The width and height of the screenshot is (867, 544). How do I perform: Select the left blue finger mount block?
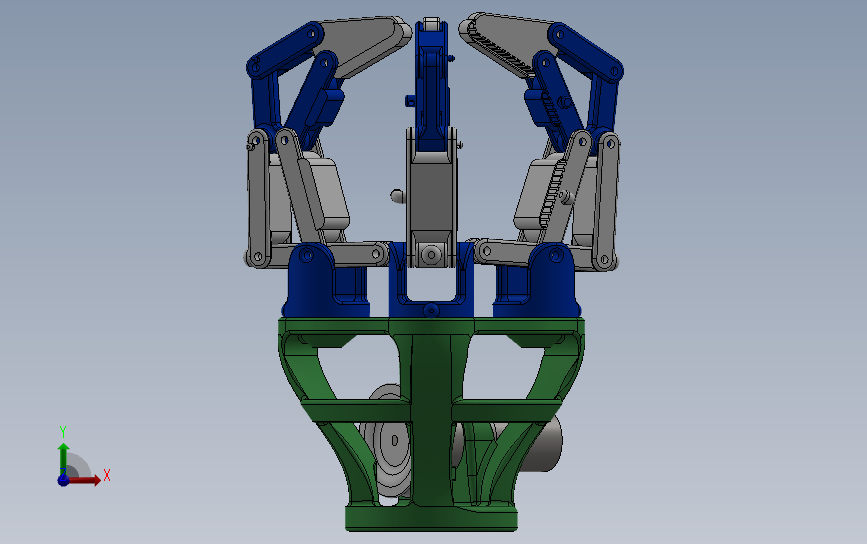(x=325, y=281)
